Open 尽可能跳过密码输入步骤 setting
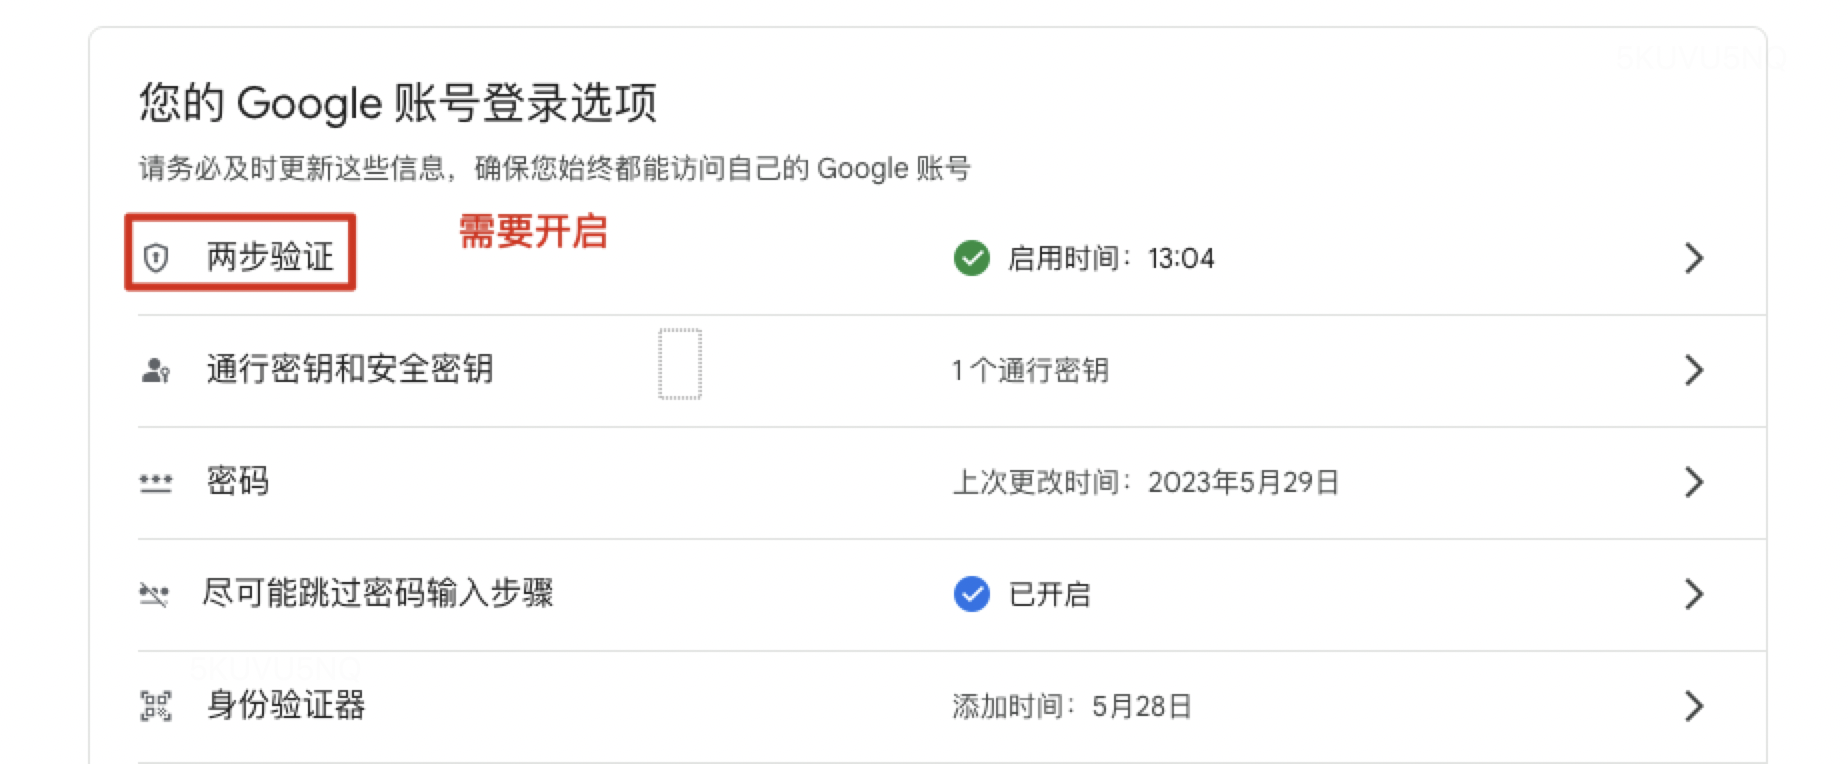Screen dimensions: 1848x764 [378, 593]
